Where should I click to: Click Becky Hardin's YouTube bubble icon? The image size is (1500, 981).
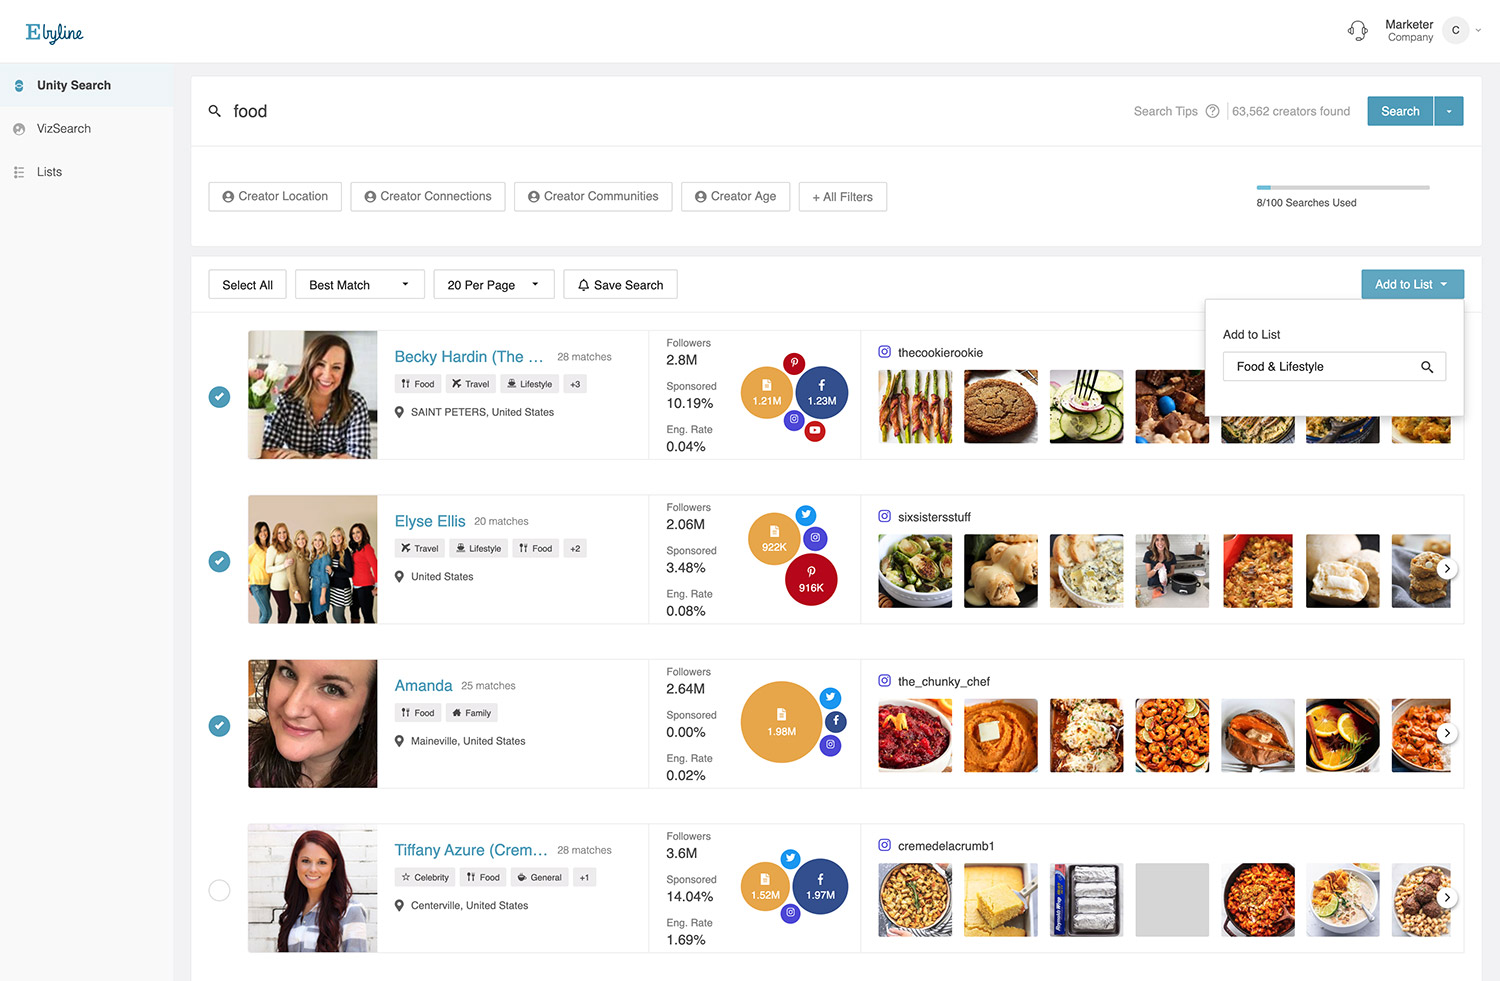[x=815, y=431]
